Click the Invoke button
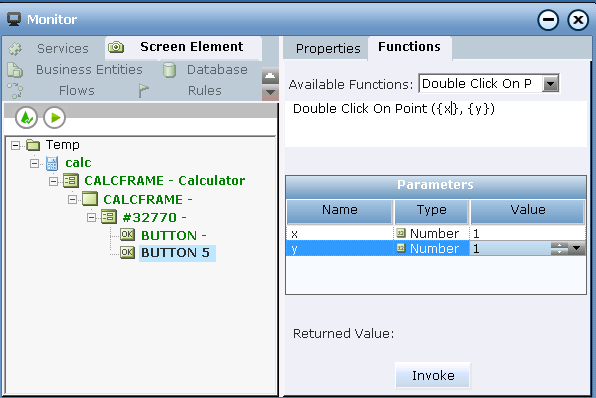The width and height of the screenshot is (596, 398). click(x=433, y=376)
